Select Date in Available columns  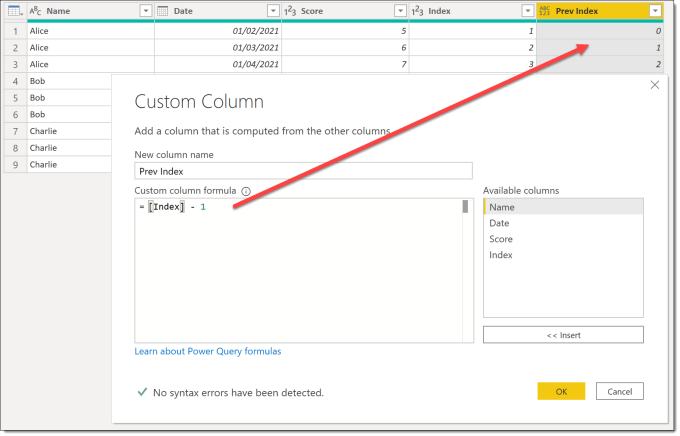pyautogui.click(x=563, y=223)
